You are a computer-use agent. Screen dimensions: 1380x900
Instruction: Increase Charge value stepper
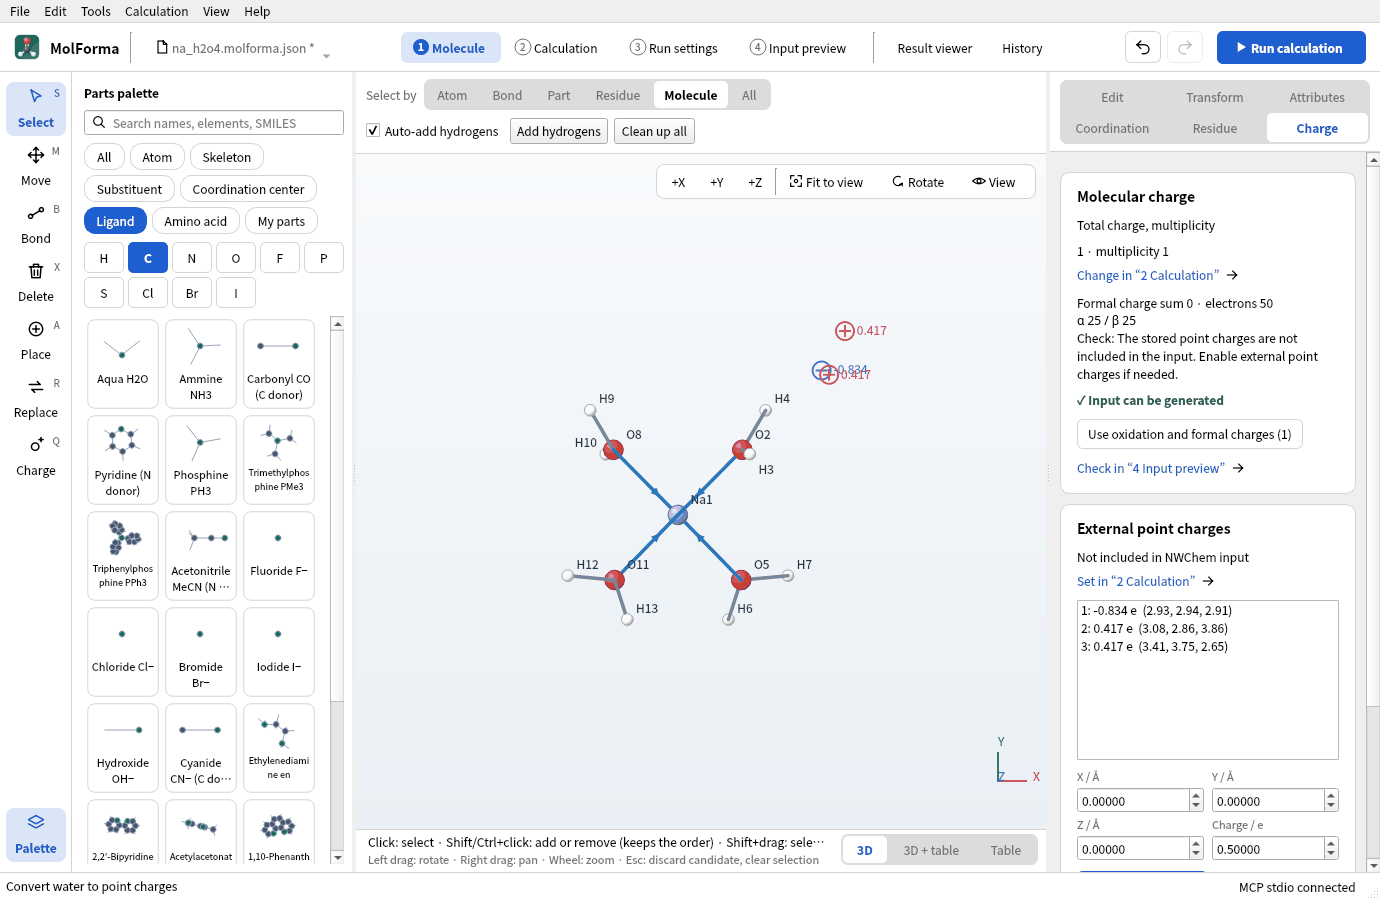click(x=1331, y=844)
